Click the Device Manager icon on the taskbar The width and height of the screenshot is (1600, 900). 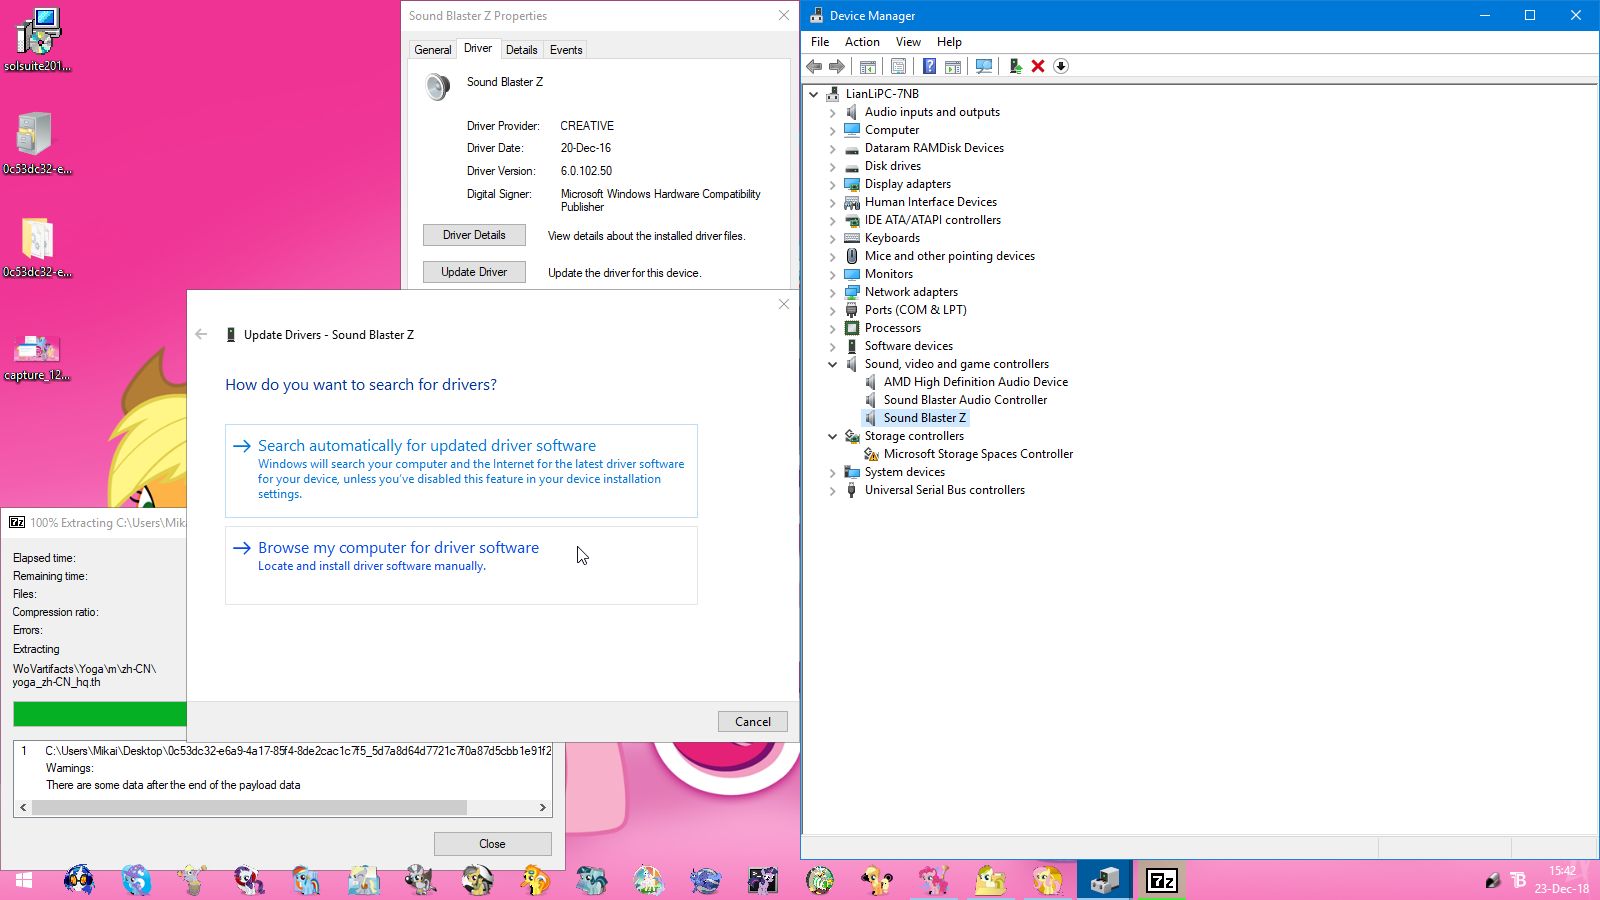pos(1104,880)
